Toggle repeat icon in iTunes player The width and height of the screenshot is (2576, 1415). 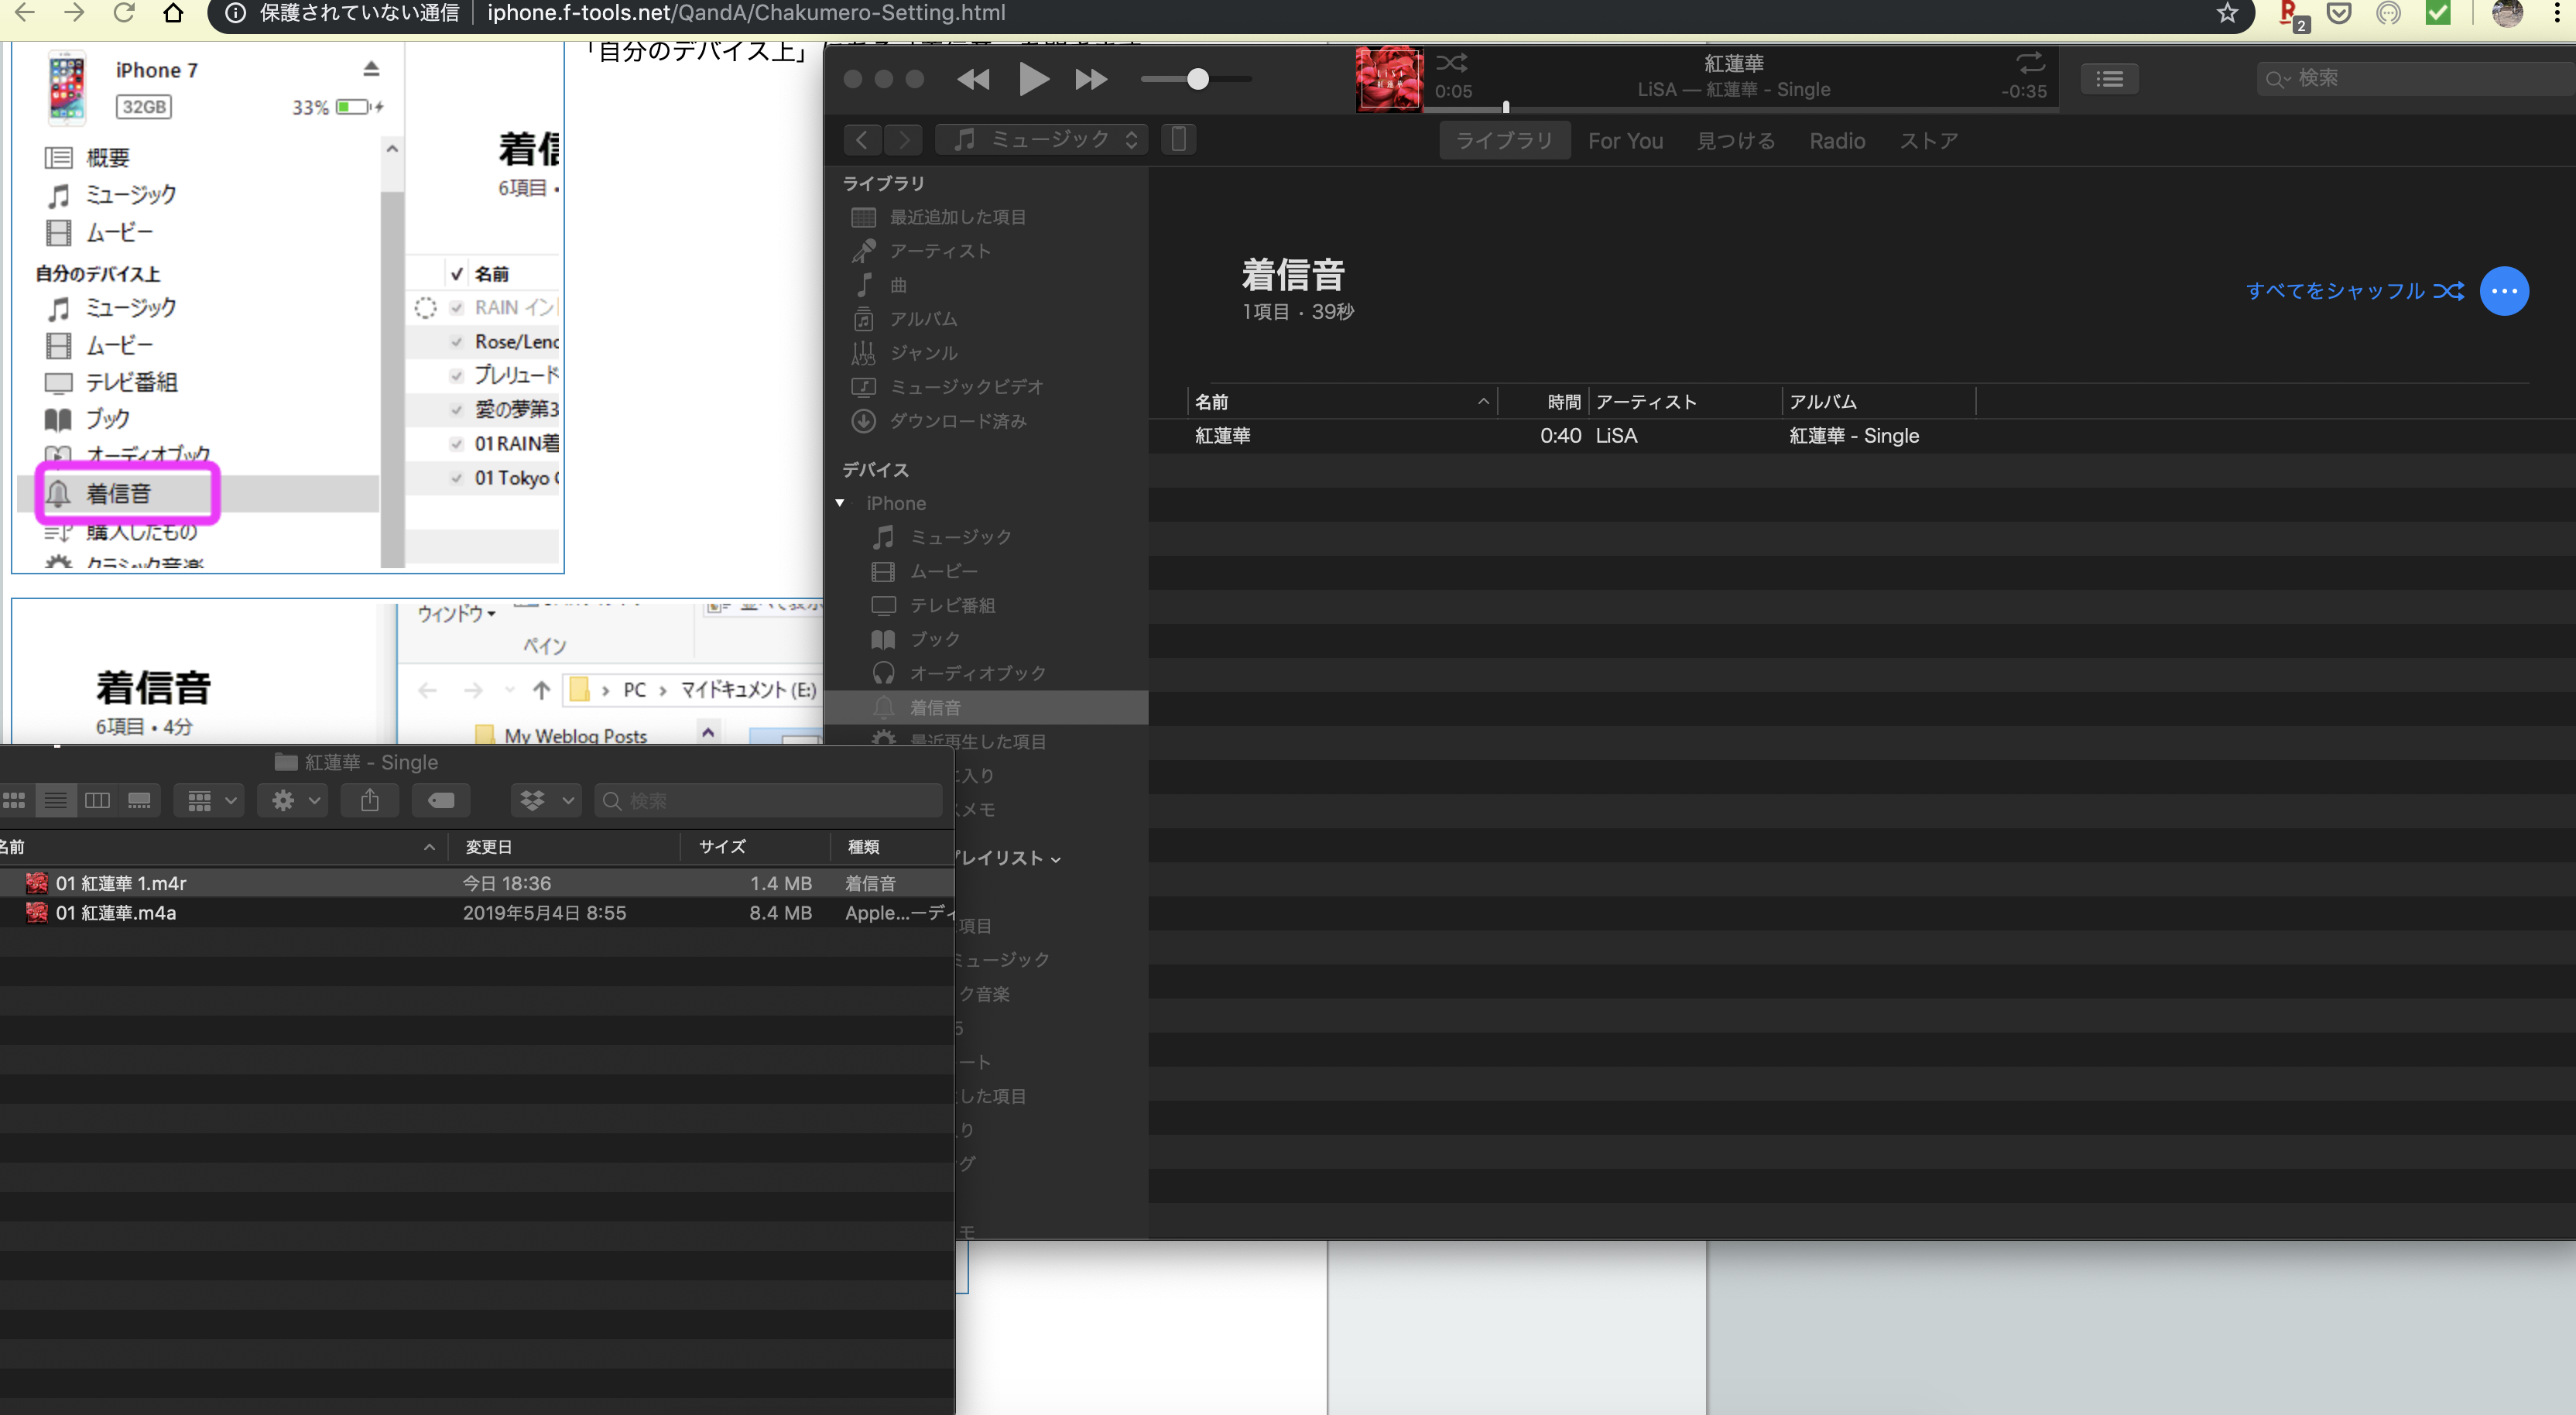tap(2030, 63)
